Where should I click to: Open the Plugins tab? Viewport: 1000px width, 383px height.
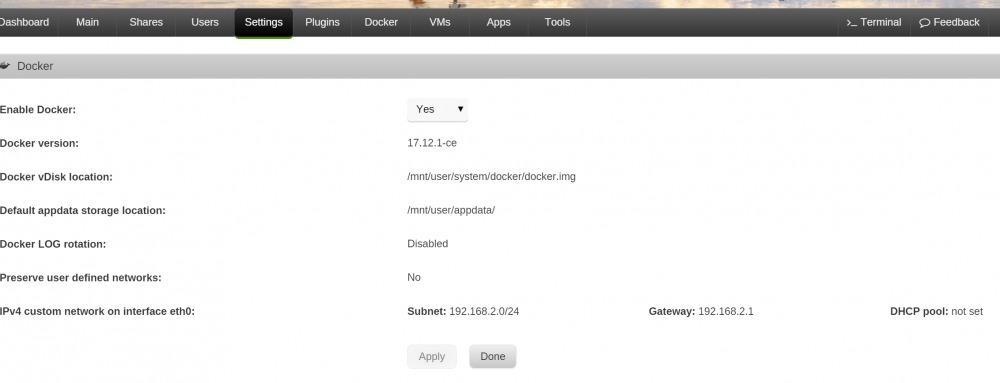(x=322, y=22)
